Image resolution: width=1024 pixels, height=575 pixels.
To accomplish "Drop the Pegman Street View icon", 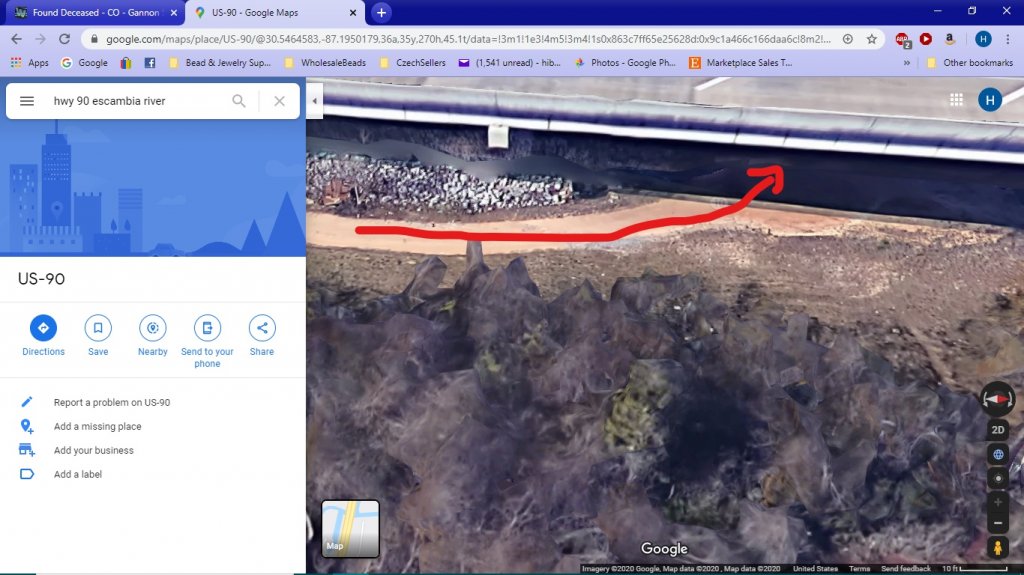I will click(997, 547).
